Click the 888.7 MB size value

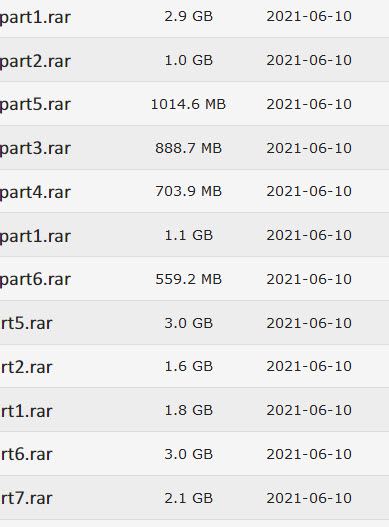(188, 148)
